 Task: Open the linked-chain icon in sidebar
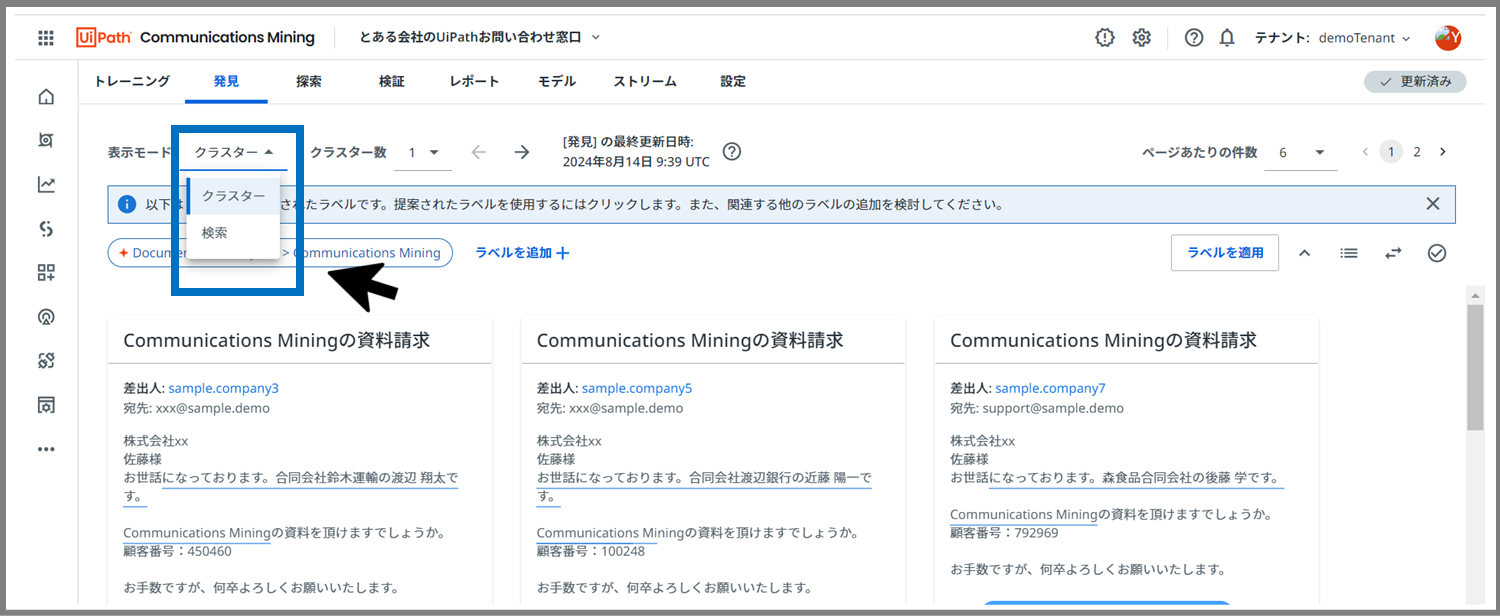pos(46,361)
